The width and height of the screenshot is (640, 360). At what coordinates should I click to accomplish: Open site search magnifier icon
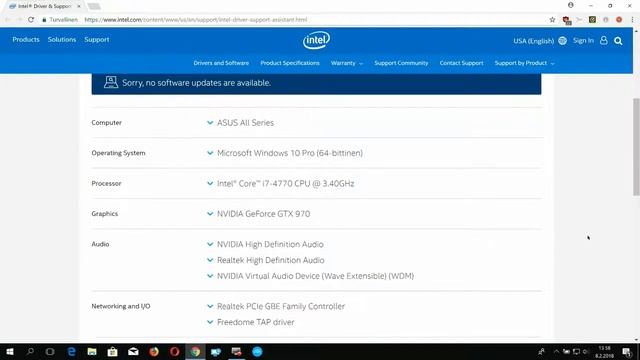[x=618, y=40]
